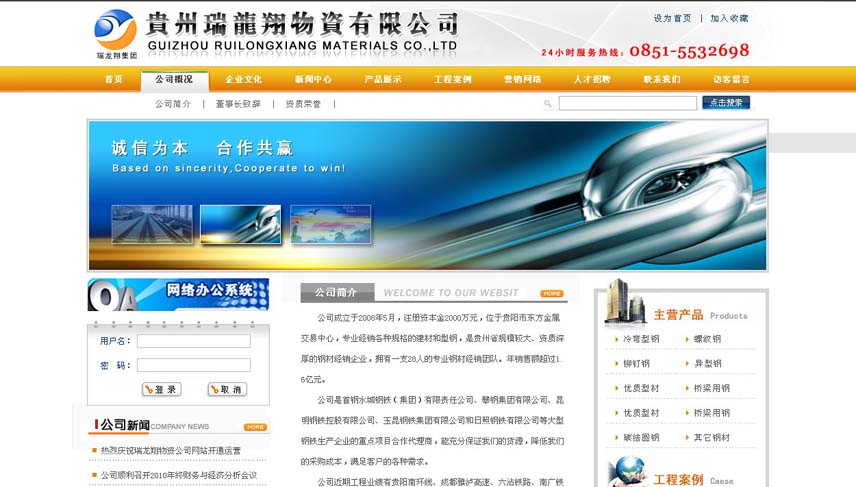Click the 登录 button
The image size is (856, 487).
162,389
